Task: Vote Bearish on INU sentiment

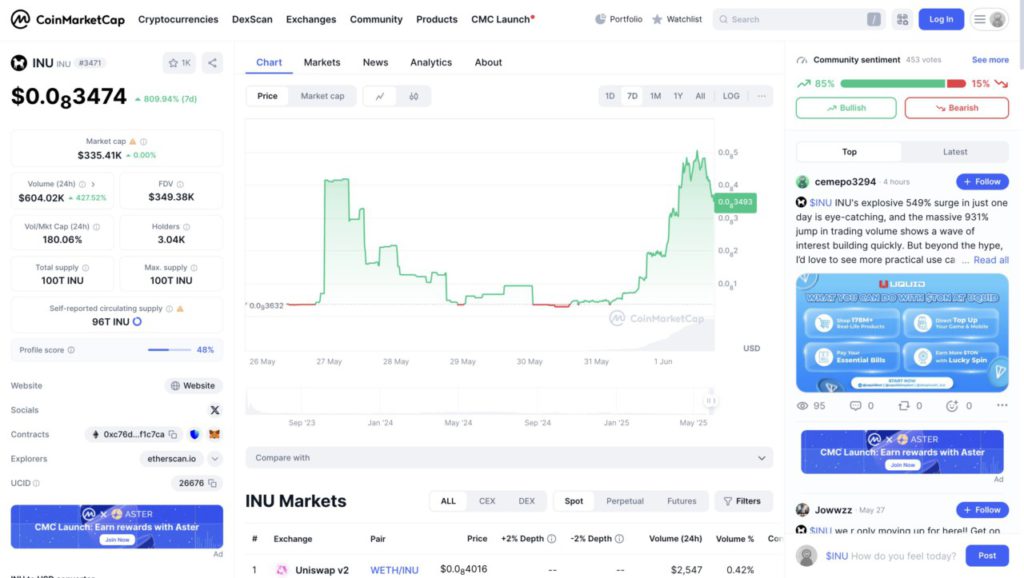Action: coord(957,108)
